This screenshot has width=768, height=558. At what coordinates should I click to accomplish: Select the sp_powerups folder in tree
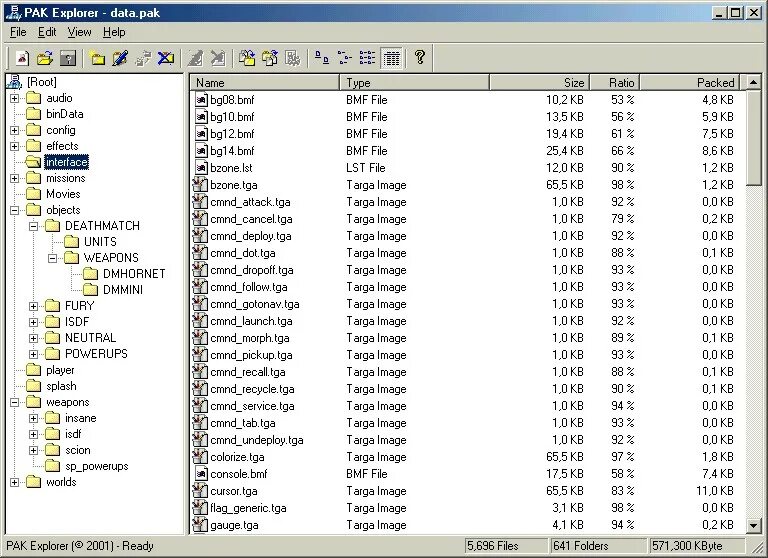pos(96,466)
